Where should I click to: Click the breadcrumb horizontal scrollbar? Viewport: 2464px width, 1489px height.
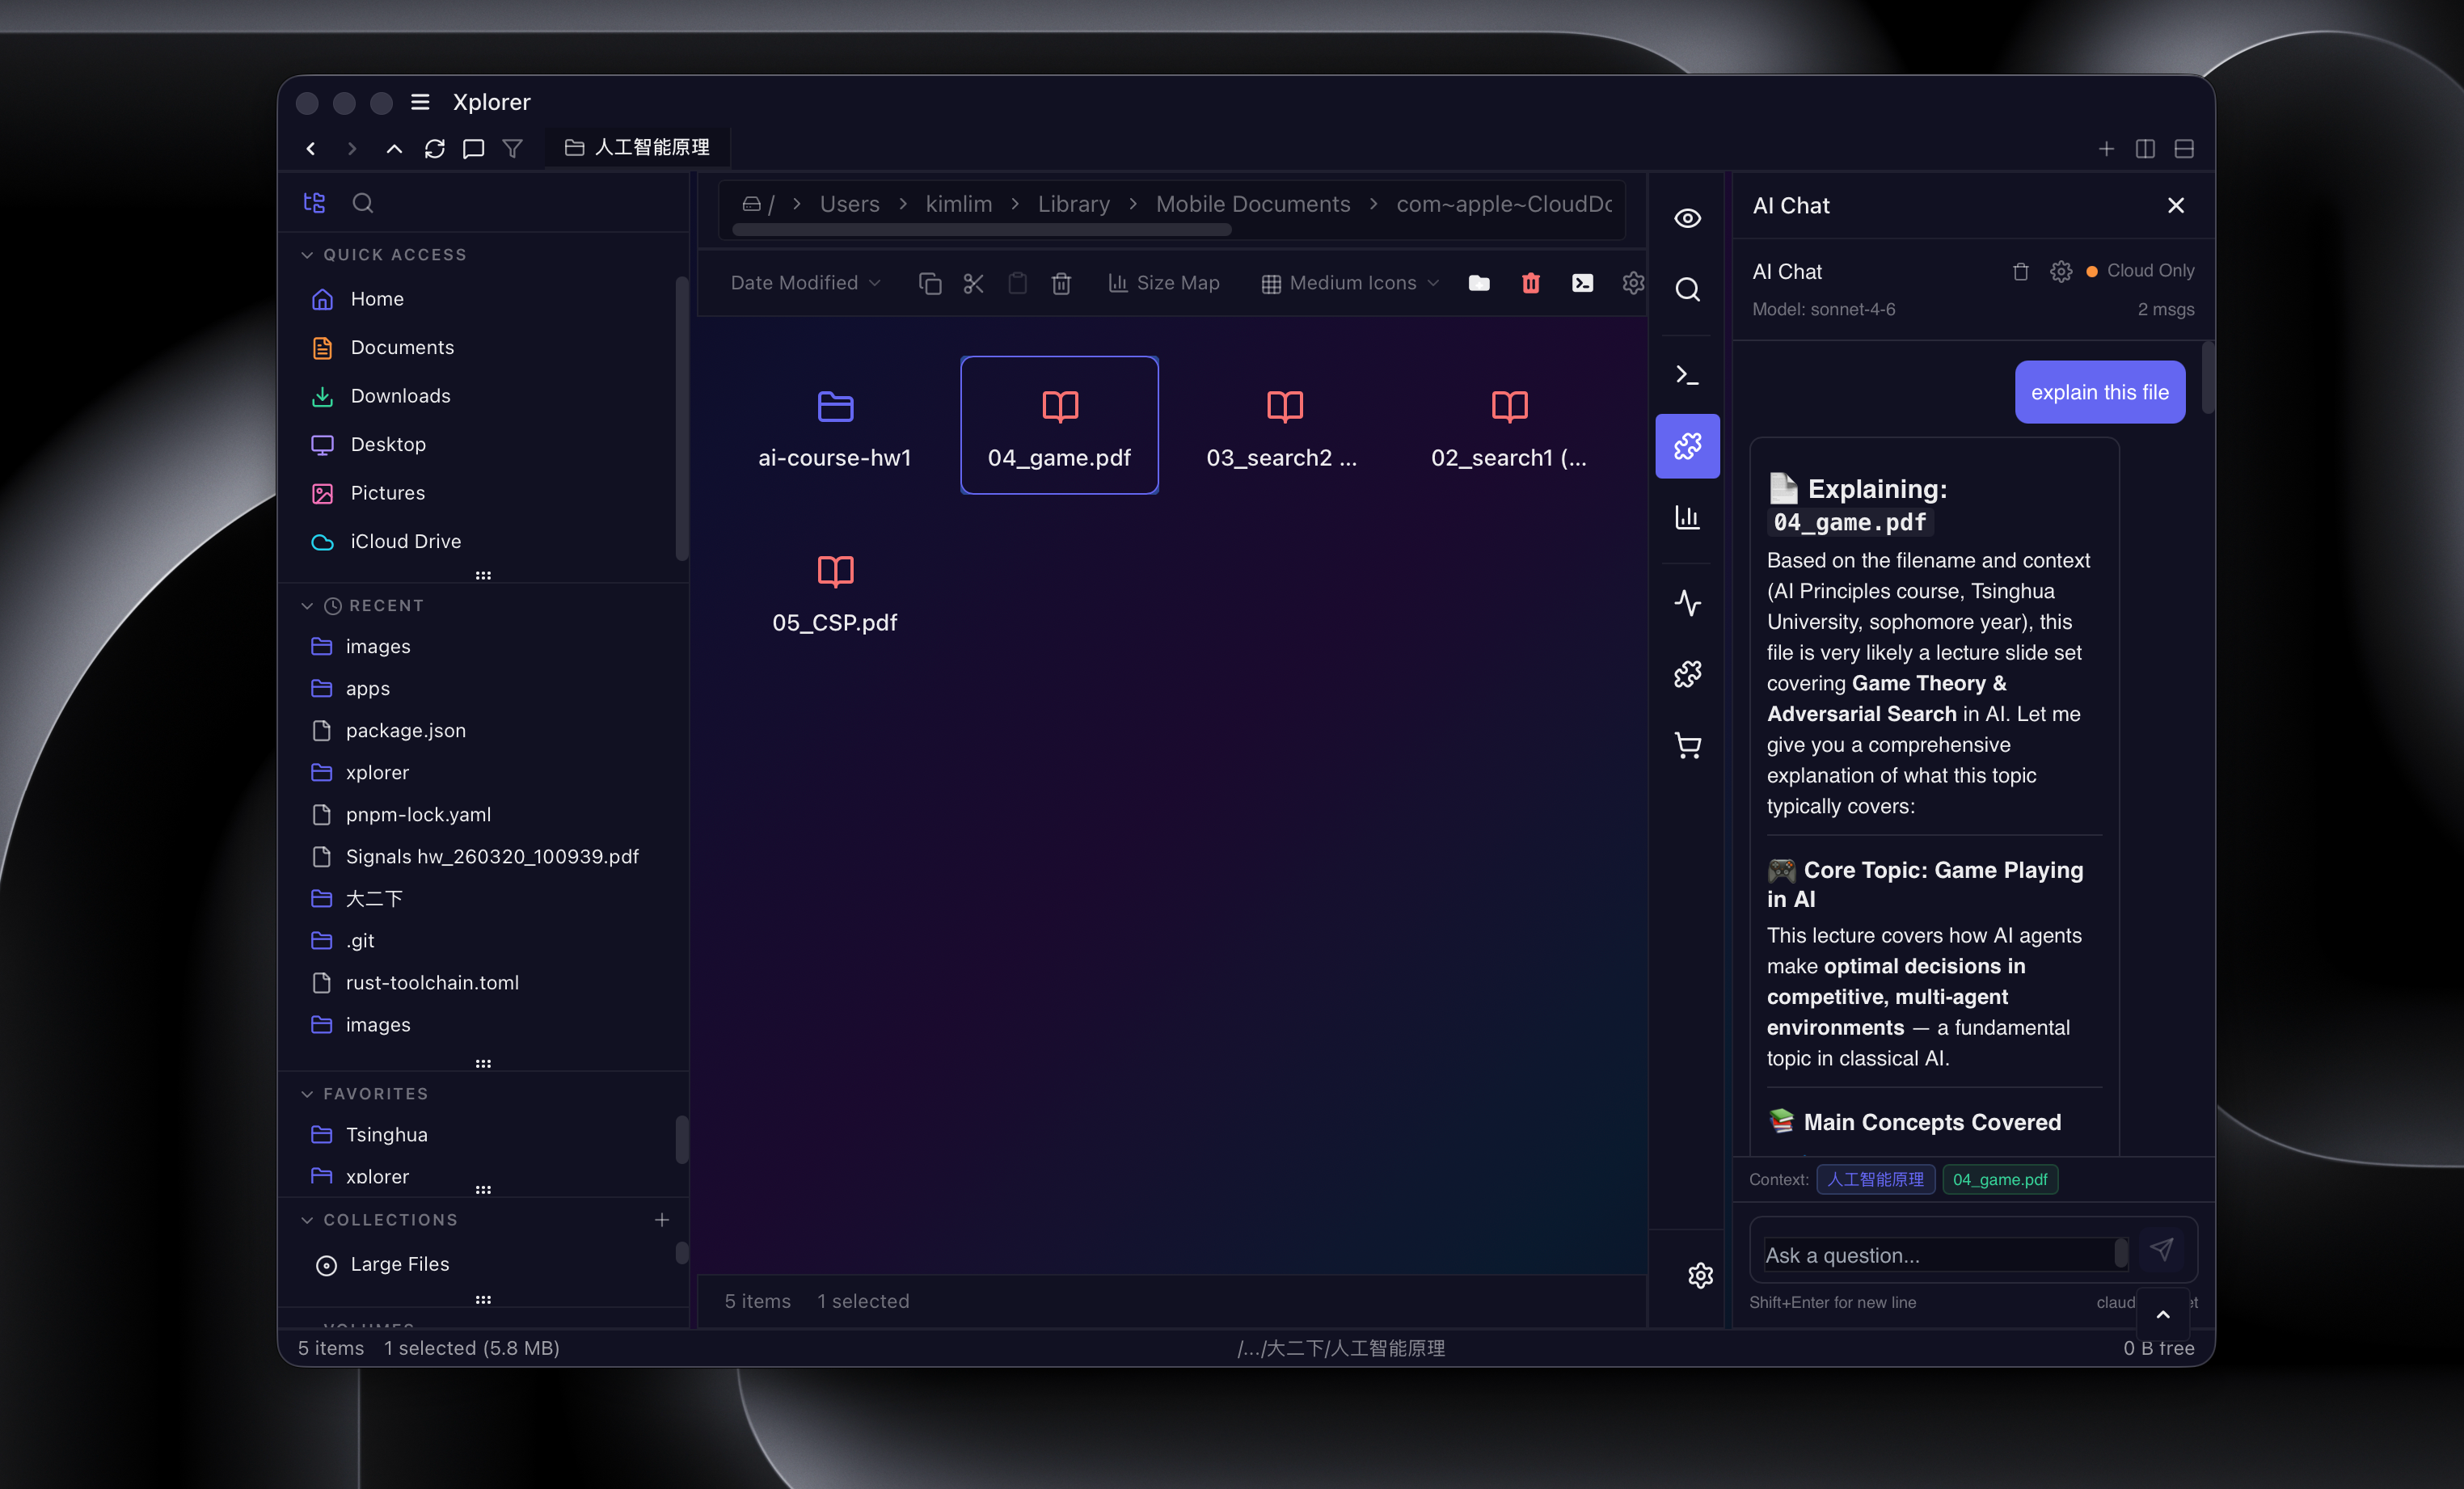(x=981, y=231)
